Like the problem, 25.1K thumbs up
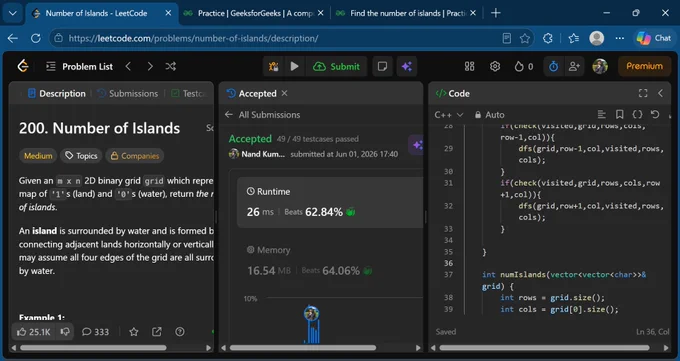This screenshot has height=361, width=680. click(34, 332)
